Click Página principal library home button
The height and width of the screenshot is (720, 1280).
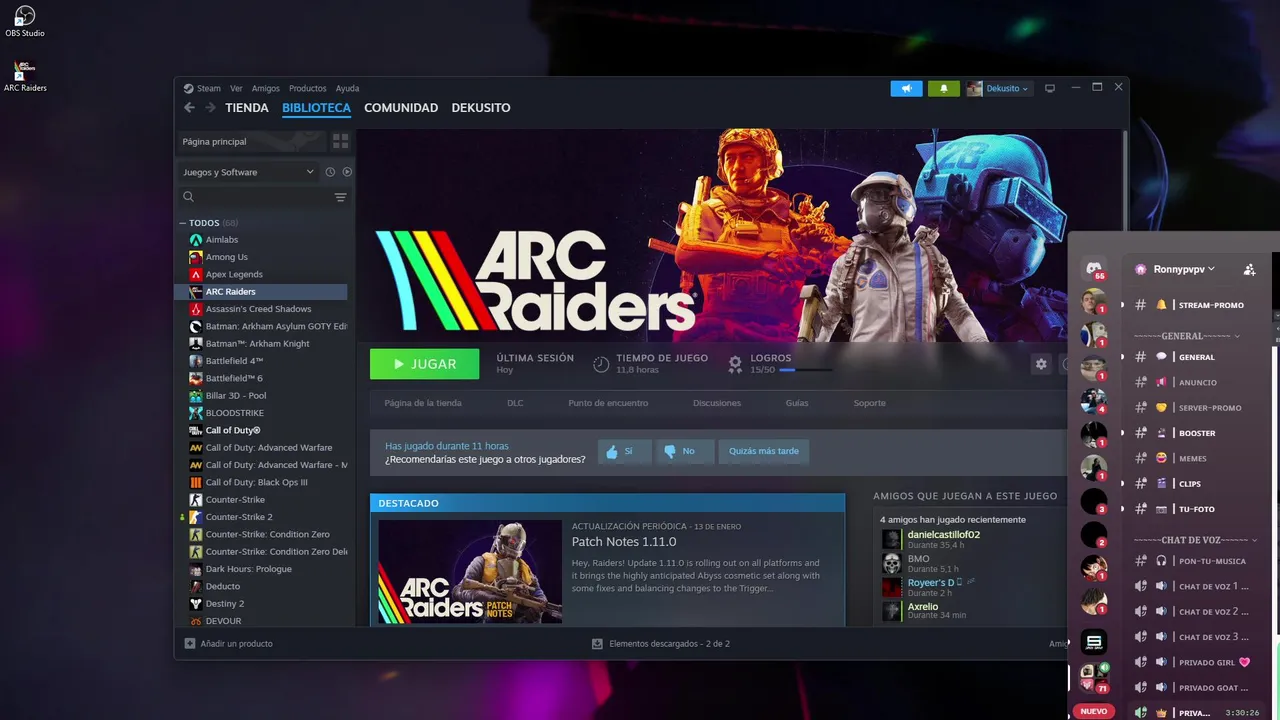tap(253, 141)
